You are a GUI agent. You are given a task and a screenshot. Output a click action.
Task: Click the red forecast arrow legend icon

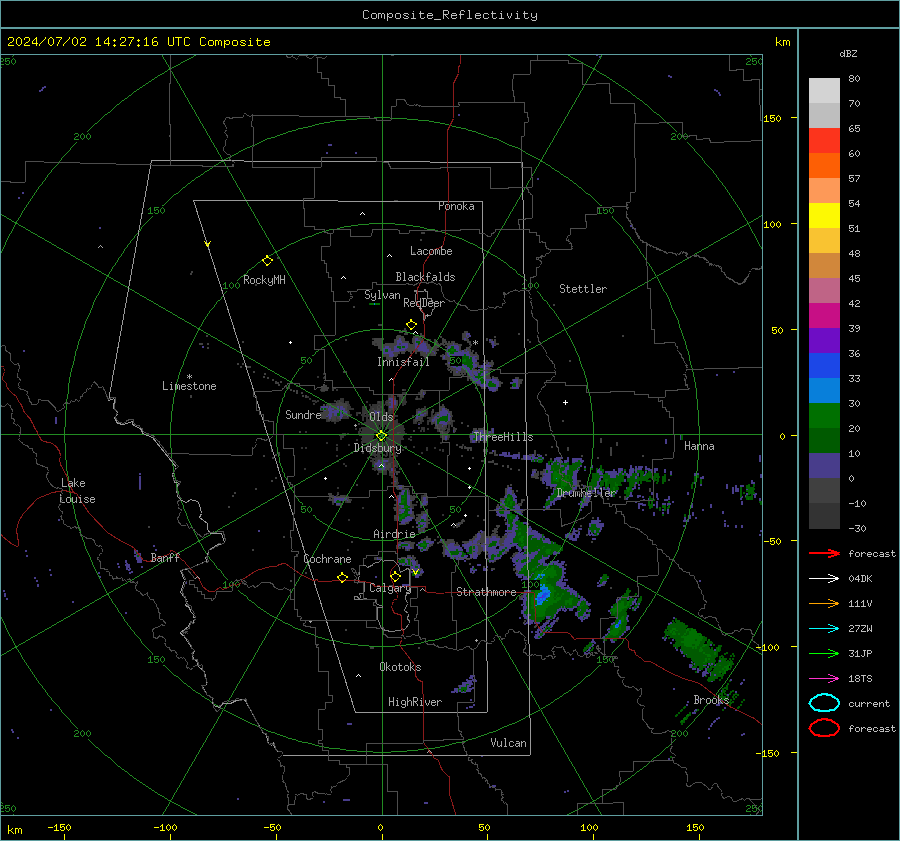[x=824, y=553]
